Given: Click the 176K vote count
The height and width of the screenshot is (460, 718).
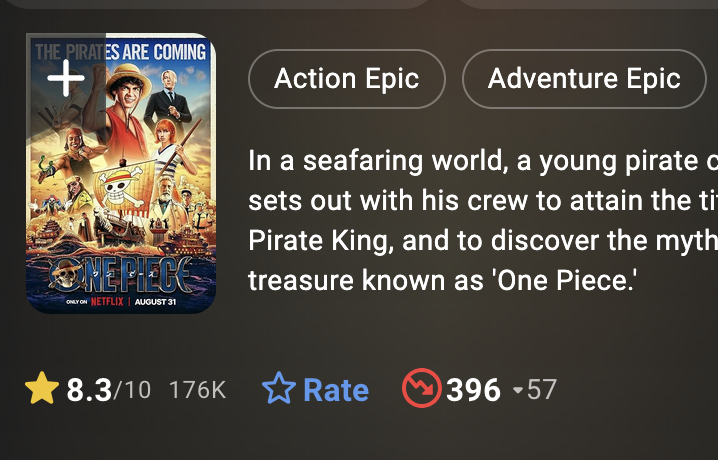Looking at the screenshot, I should pos(198,390).
